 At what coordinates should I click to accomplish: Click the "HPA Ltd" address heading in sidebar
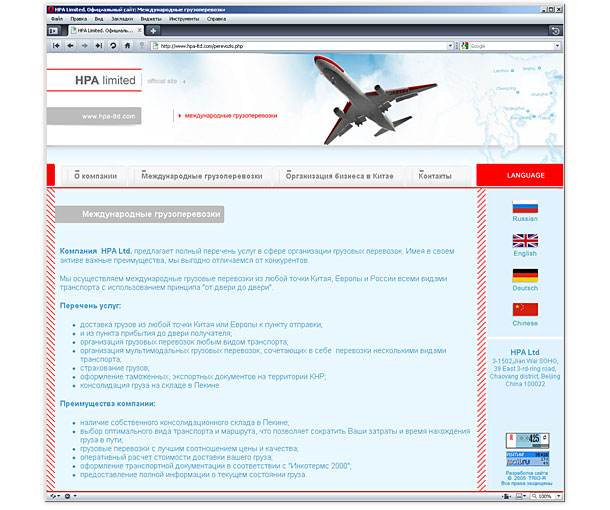525,352
